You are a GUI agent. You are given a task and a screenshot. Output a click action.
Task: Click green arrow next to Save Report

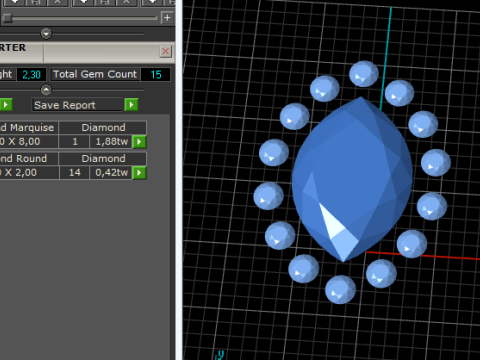(131, 105)
